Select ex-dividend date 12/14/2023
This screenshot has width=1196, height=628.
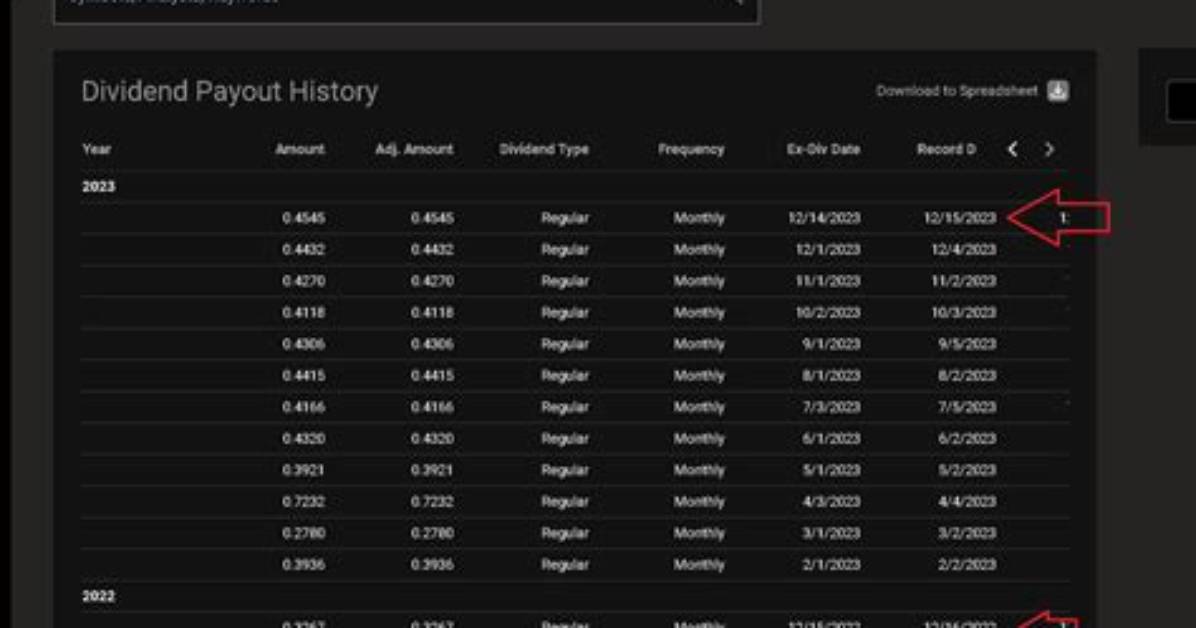pyautogui.click(x=825, y=218)
